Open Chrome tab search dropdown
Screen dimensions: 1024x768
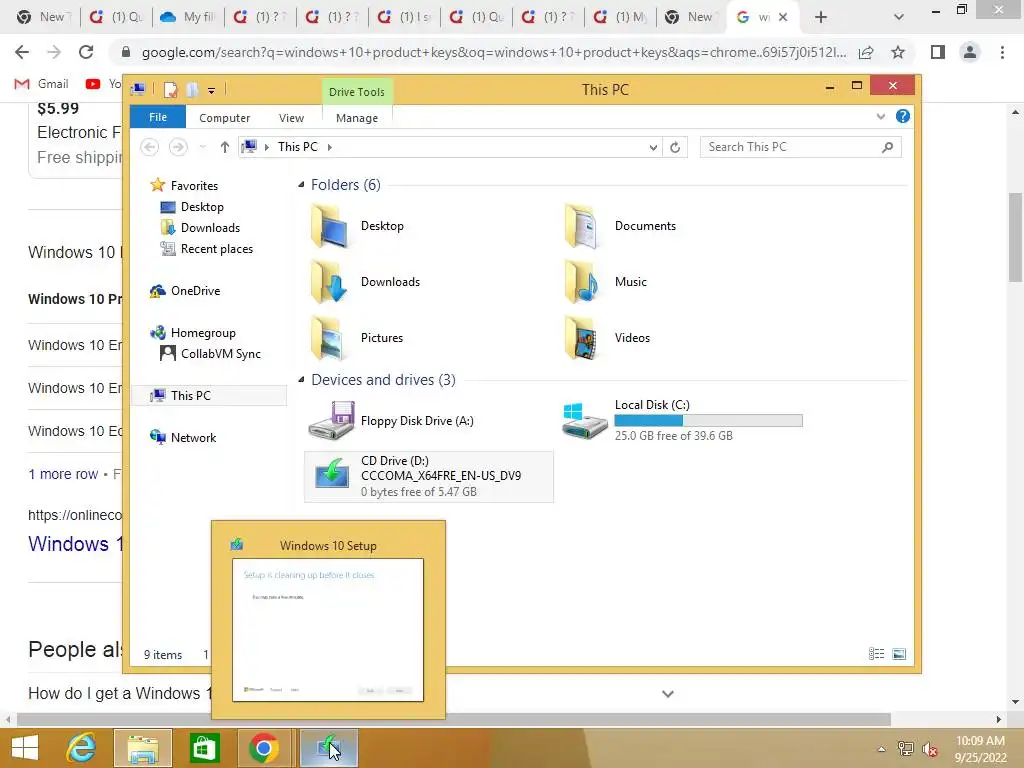pos(899,17)
